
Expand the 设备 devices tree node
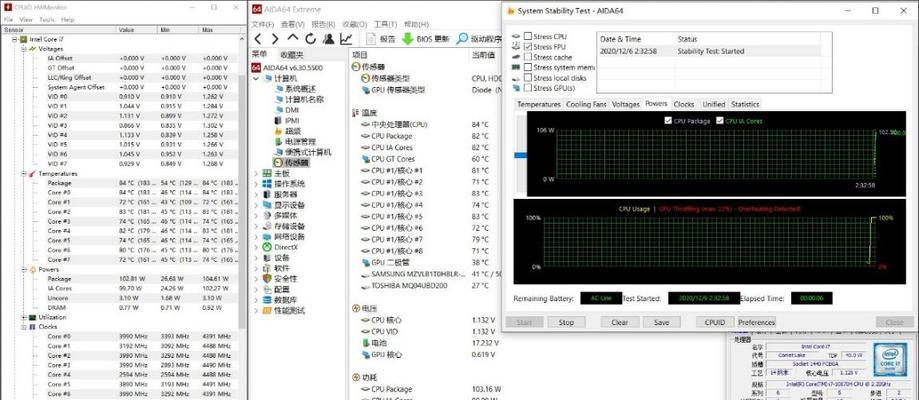click(256, 257)
